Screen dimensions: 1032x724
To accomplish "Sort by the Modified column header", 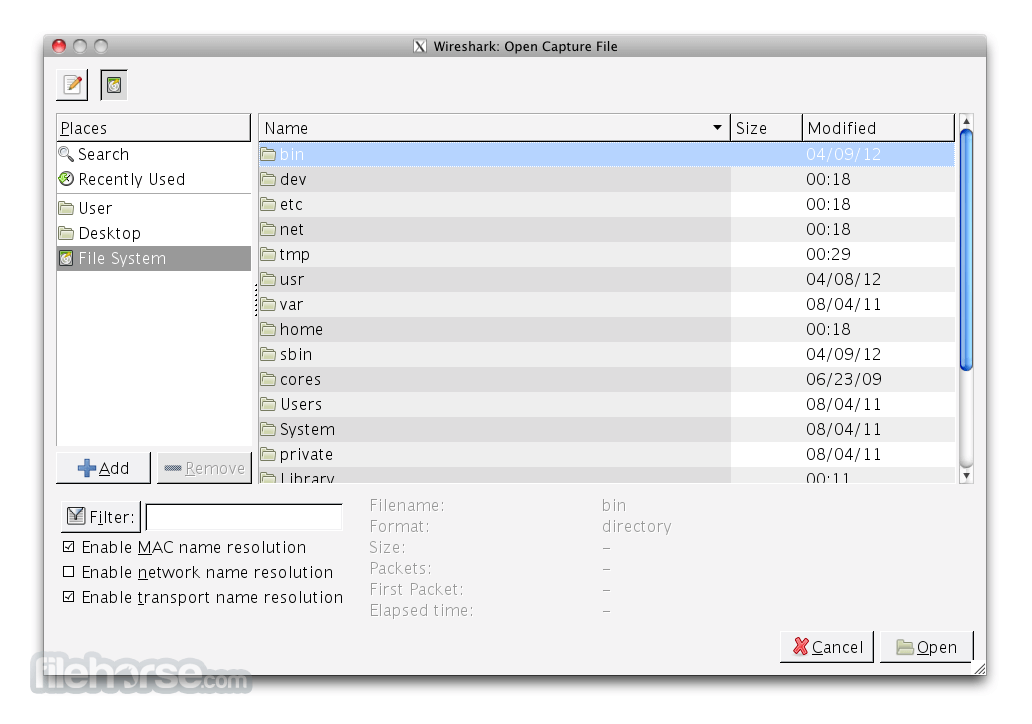I will [x=878, y=128].
